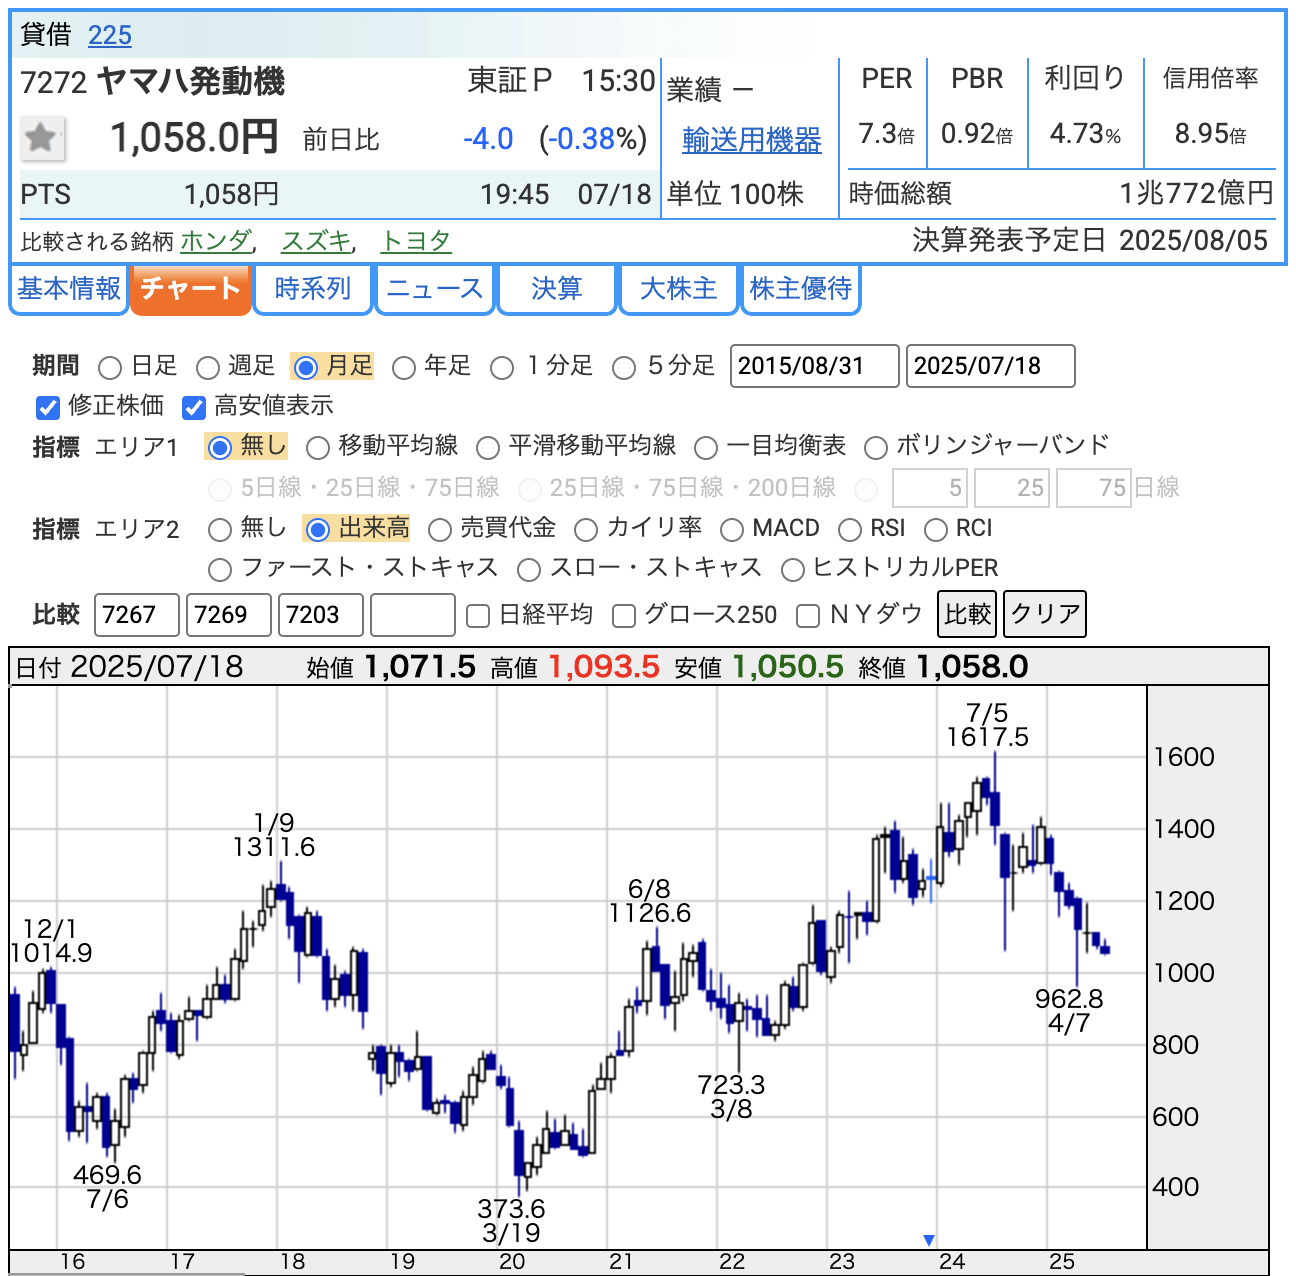Image resolution: width=1296 pixels, height=1276 pixels.
Task: Click the blue triangle marker on chart axis
Action: [928, 1240]
